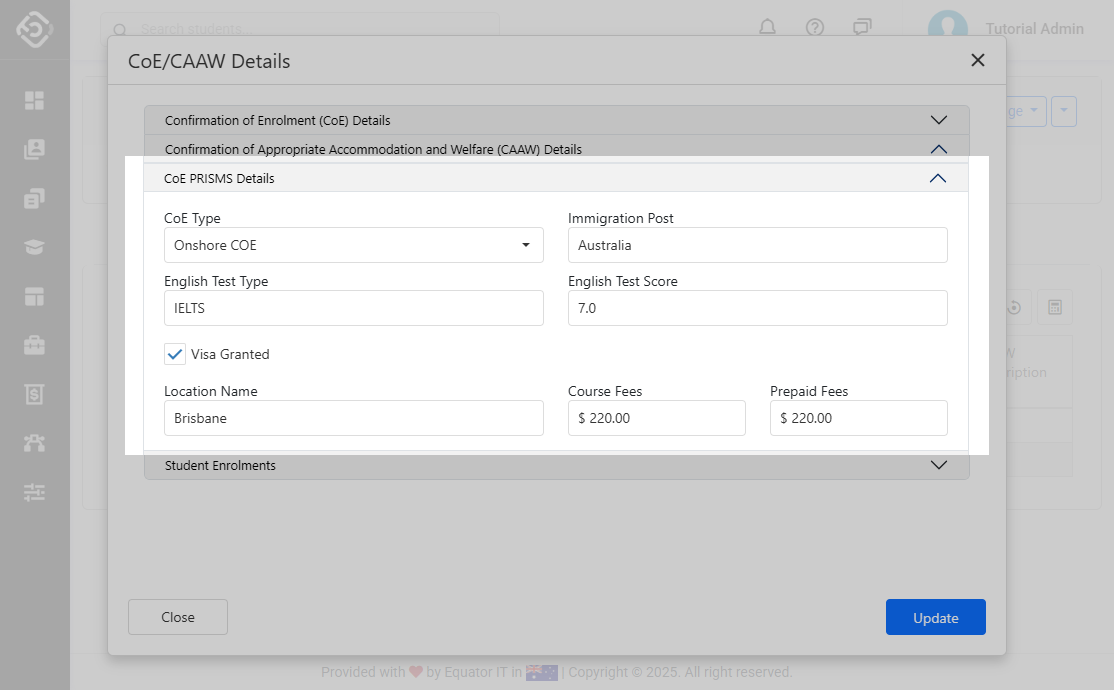Expand the Student Enrolments section
Screen dimensions: 1114x690
(556, 465)
